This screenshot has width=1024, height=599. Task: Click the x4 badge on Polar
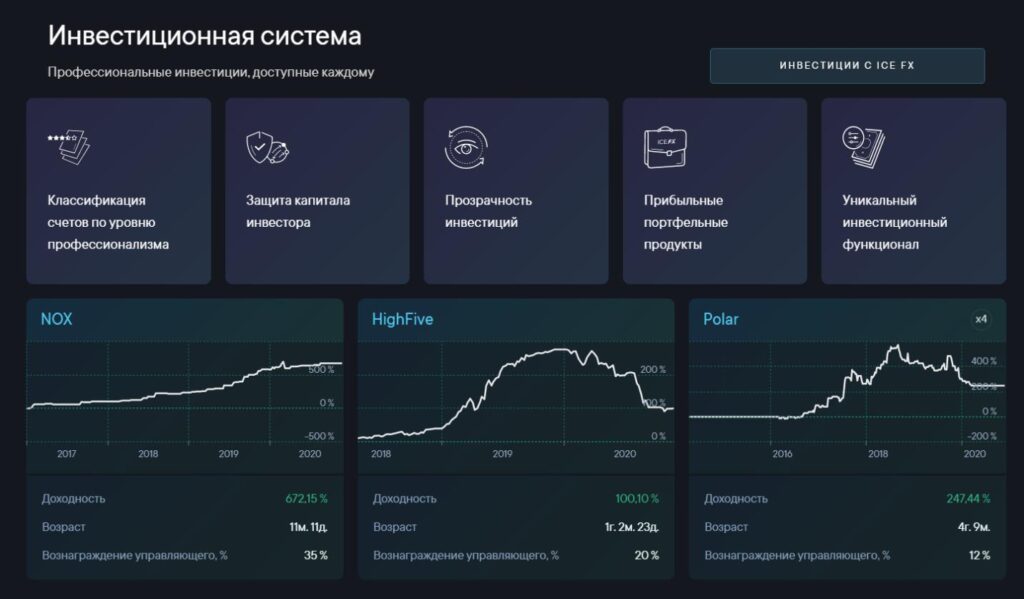[x=981, y=319]
